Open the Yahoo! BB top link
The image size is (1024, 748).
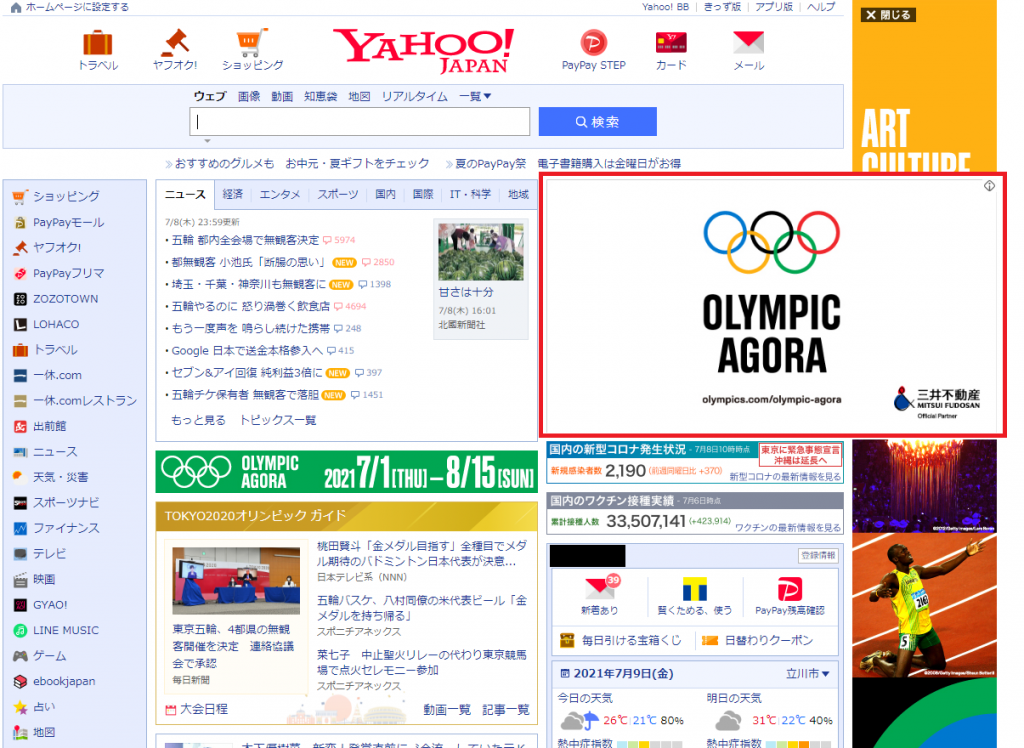(x=665, y=7)
